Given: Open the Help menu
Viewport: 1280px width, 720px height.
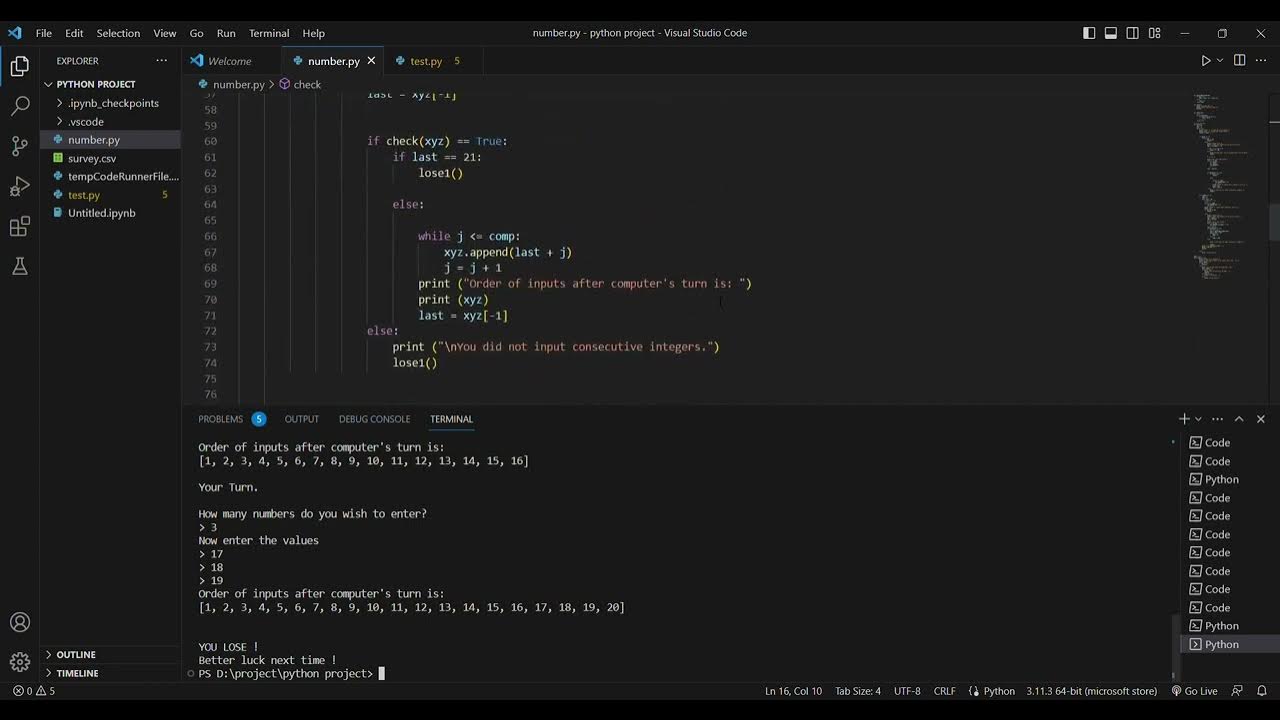Looking at the screenshot, I should click(314, 33).
